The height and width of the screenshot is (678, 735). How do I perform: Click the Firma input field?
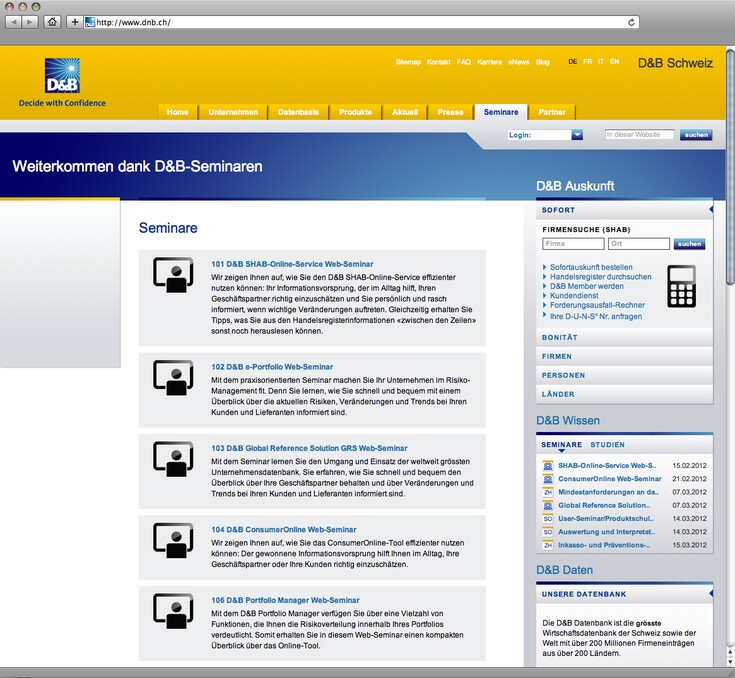tap(573, 244)
